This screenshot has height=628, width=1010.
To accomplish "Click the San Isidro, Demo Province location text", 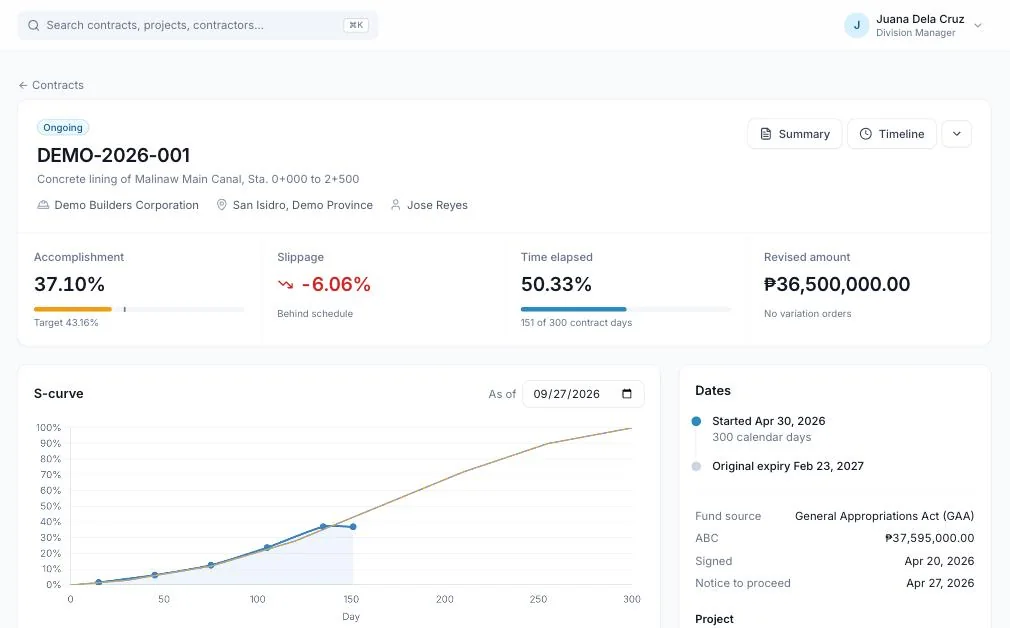I will tap(303, 205).
